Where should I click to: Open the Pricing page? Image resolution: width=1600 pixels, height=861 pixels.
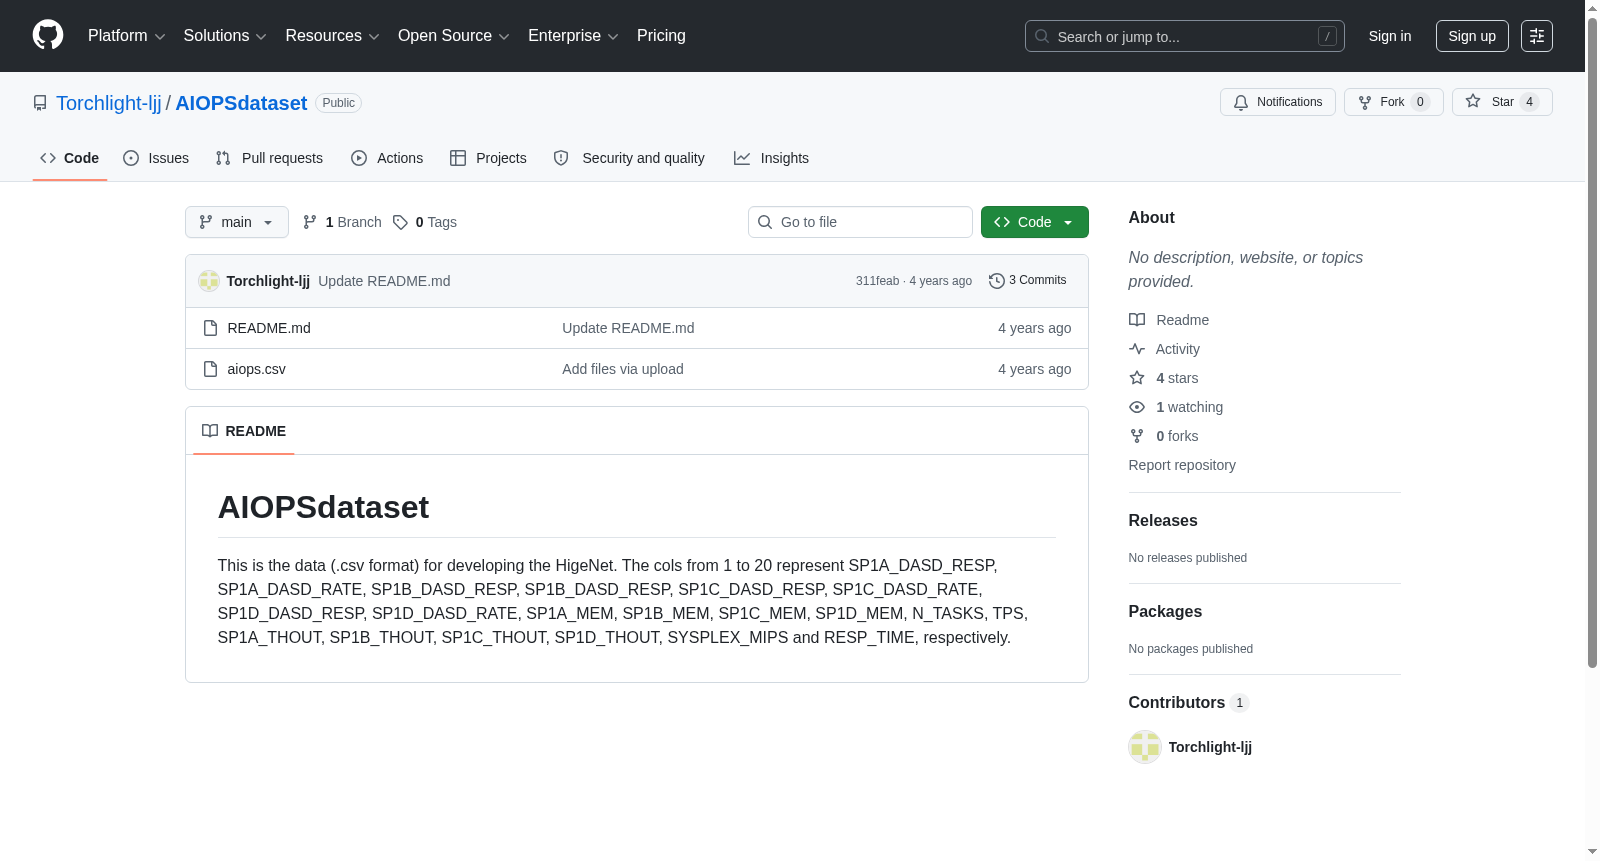point(661,36)
